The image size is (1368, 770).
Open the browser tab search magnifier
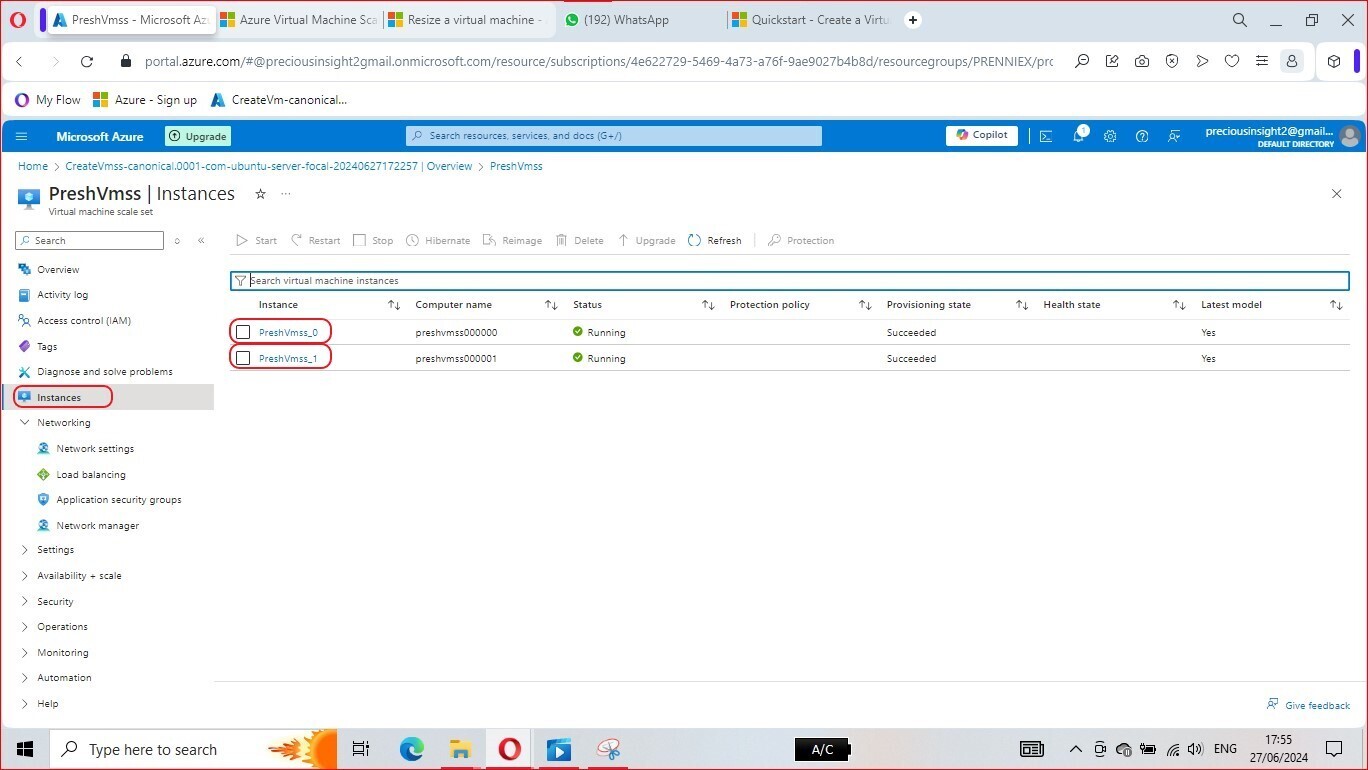pos(1240,20)
